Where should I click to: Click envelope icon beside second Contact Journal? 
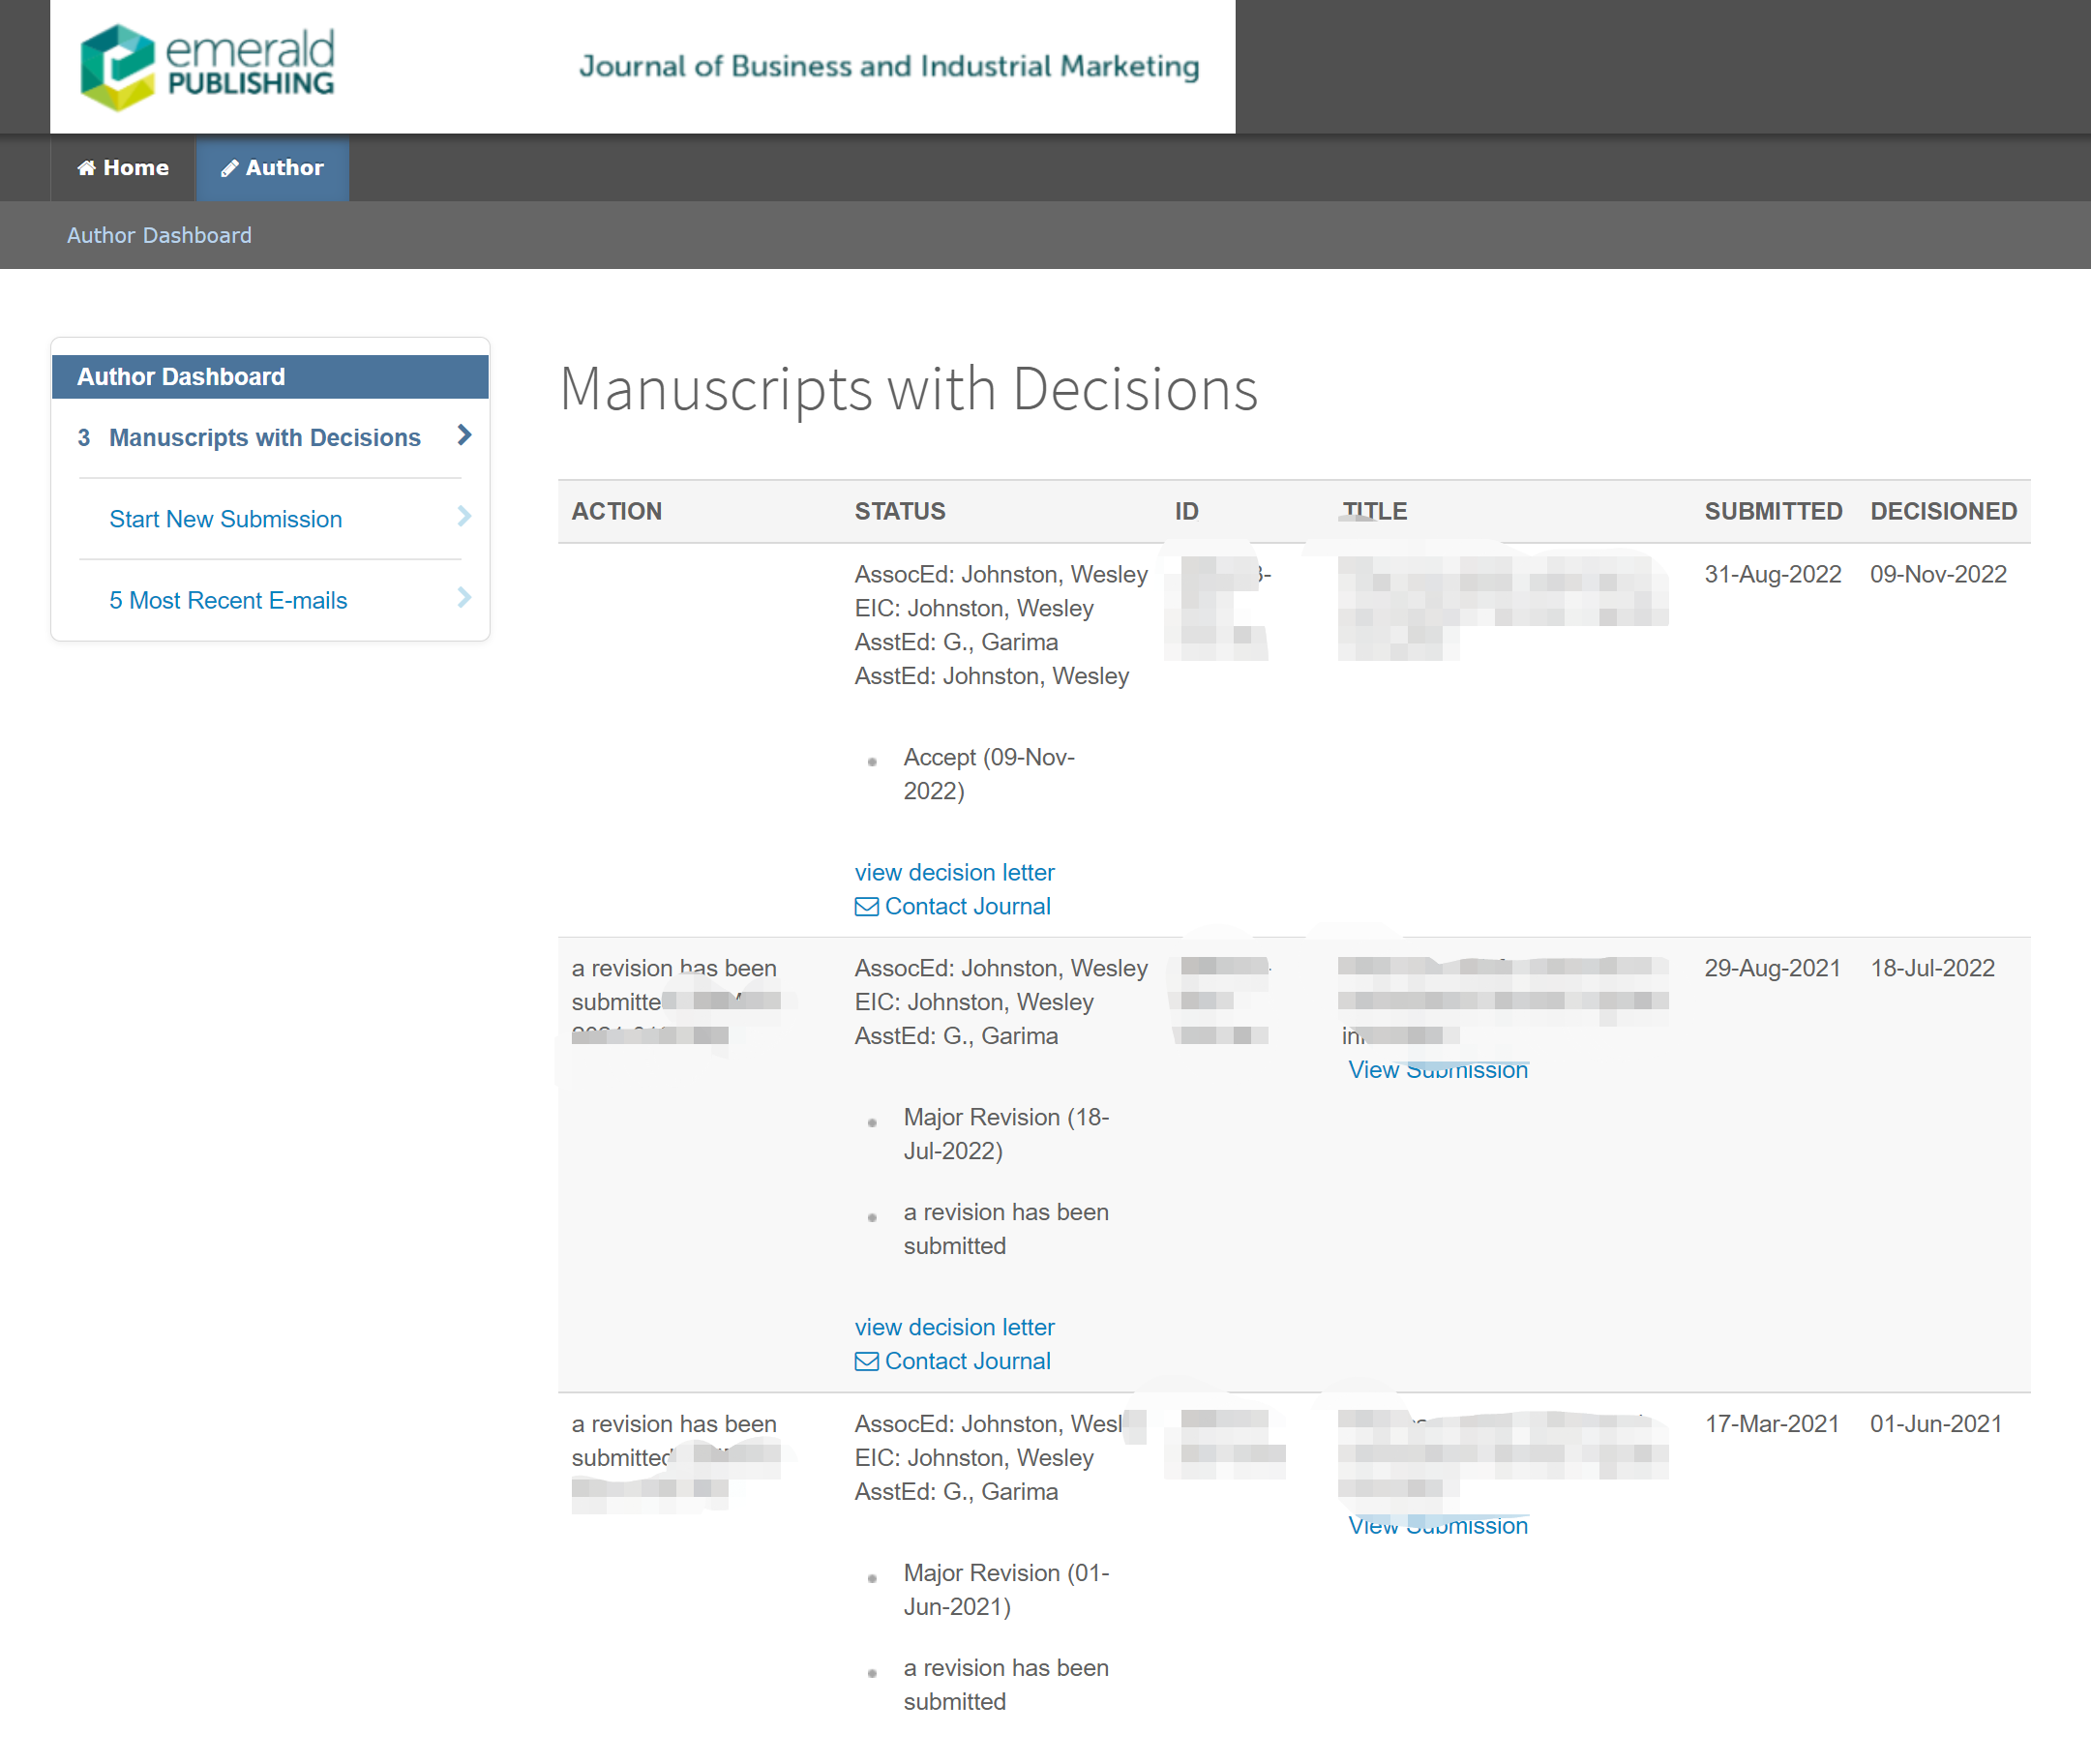click(x=866, y=1362)
